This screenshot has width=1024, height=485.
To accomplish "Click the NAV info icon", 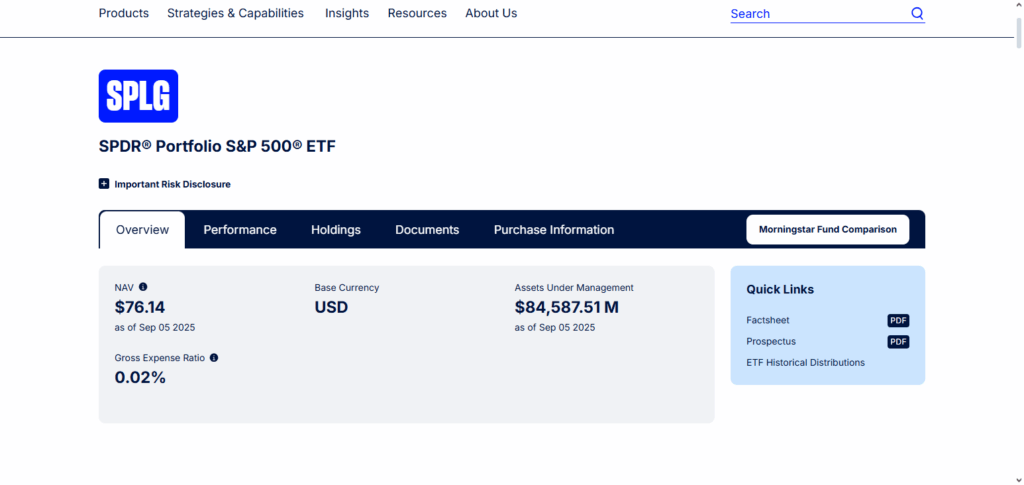I will (143, 287).
